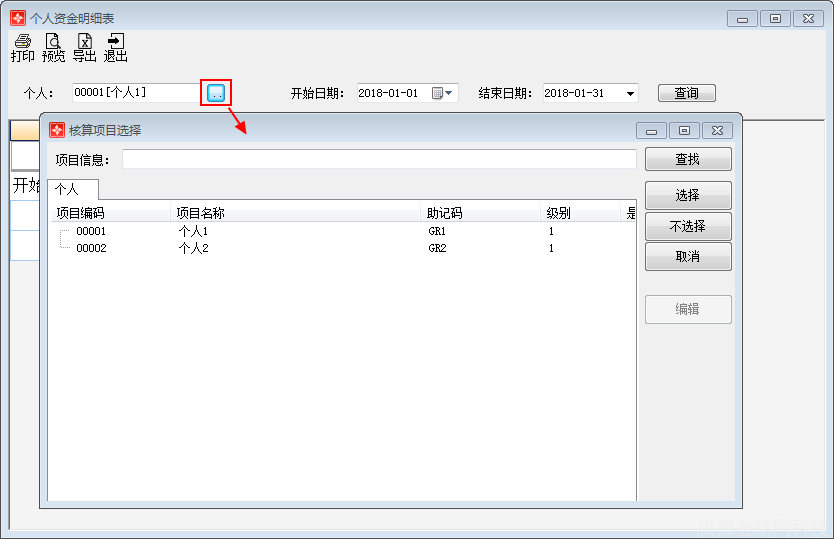This screenshot has width=834, height=539.
Task: Switch to the 个人 tab
Action: click(x=66, y=189)
